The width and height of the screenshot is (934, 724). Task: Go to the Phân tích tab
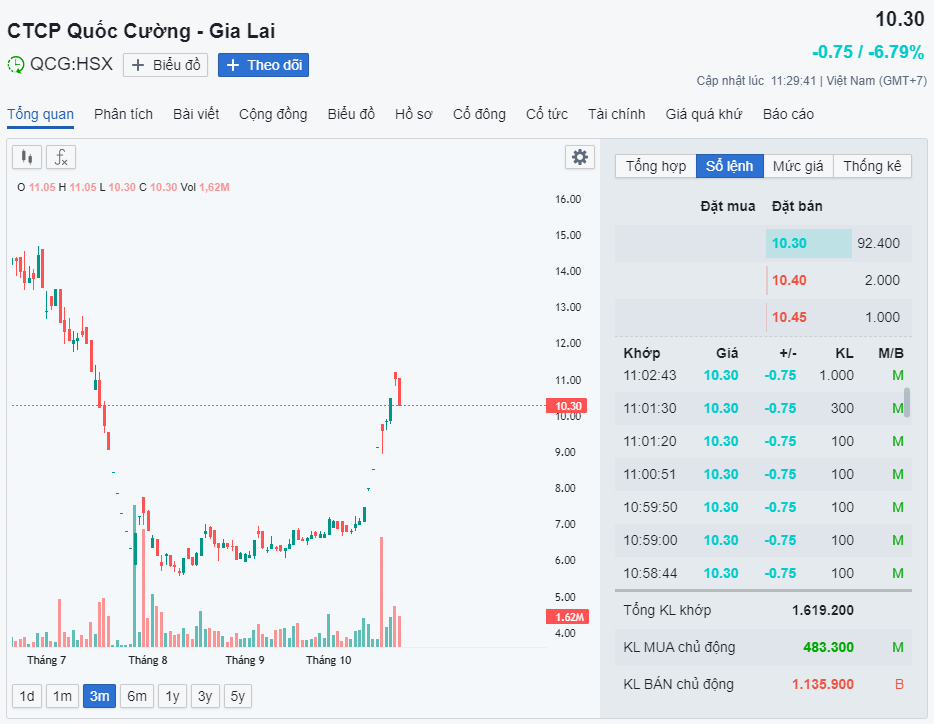[x=124, y=114]
